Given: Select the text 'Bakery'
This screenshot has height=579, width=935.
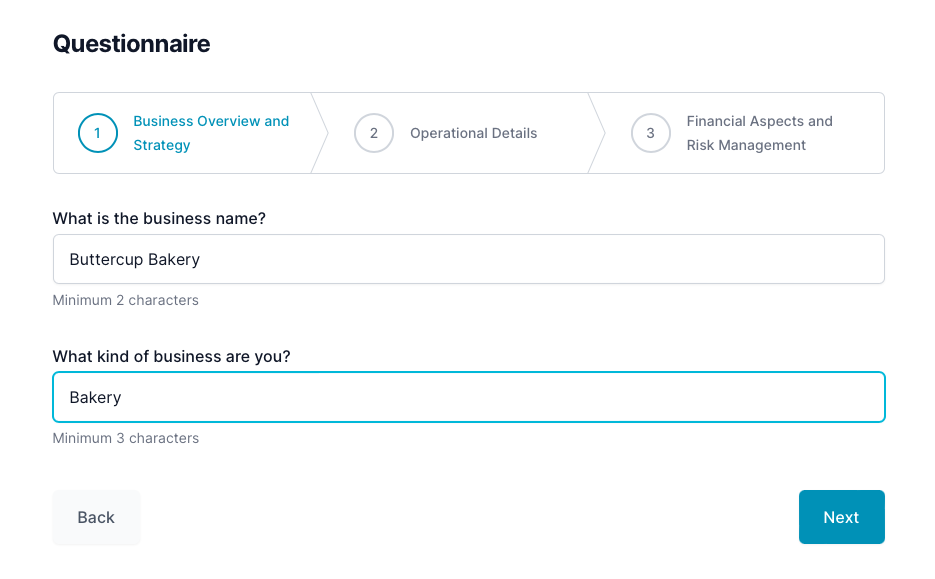Looking at the screenshot, I should [95, 397].
